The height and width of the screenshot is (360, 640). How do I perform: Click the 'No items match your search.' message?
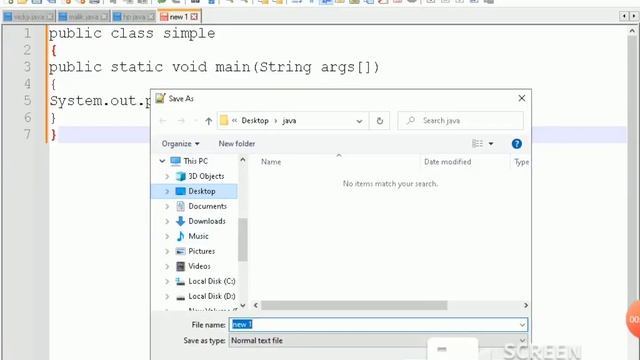pos(390,184)
